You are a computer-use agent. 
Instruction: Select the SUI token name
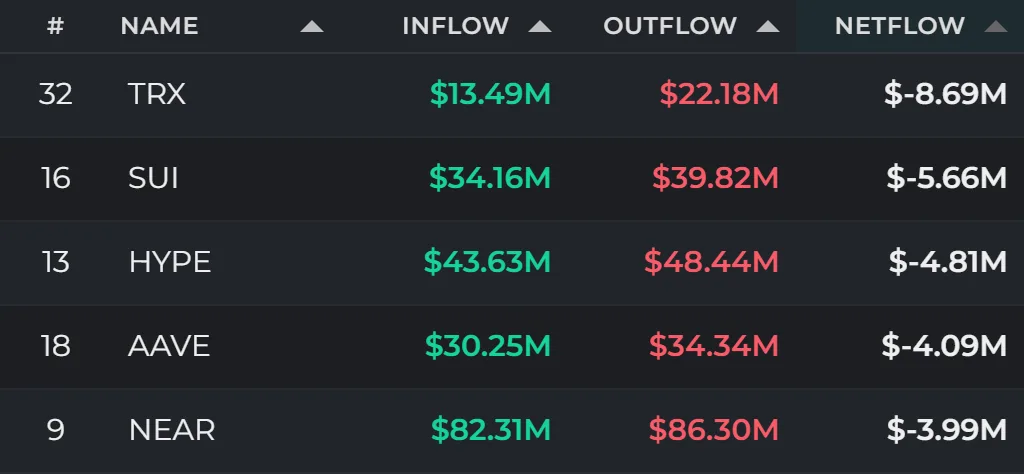point(153,178)
